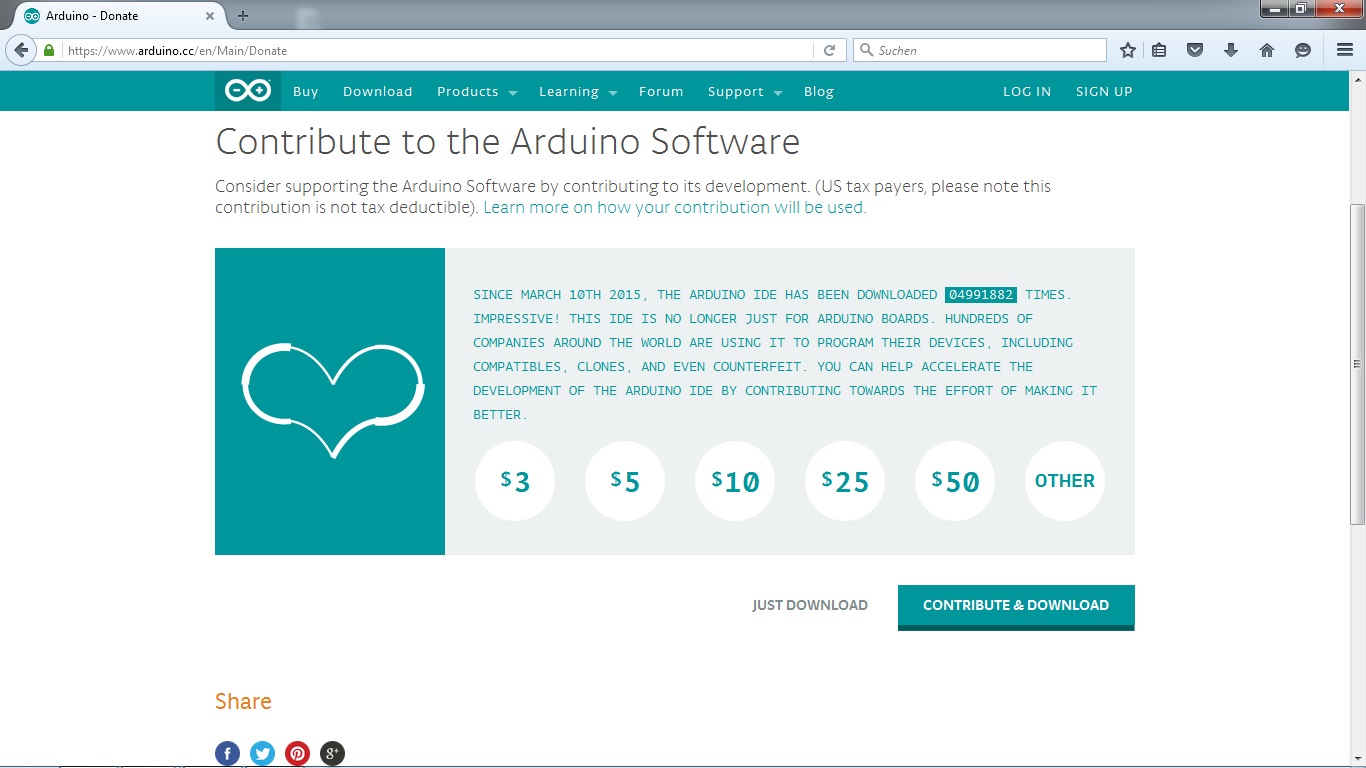
Task: Click the Arduino infinity logo
Action: [x=248, y=91]
